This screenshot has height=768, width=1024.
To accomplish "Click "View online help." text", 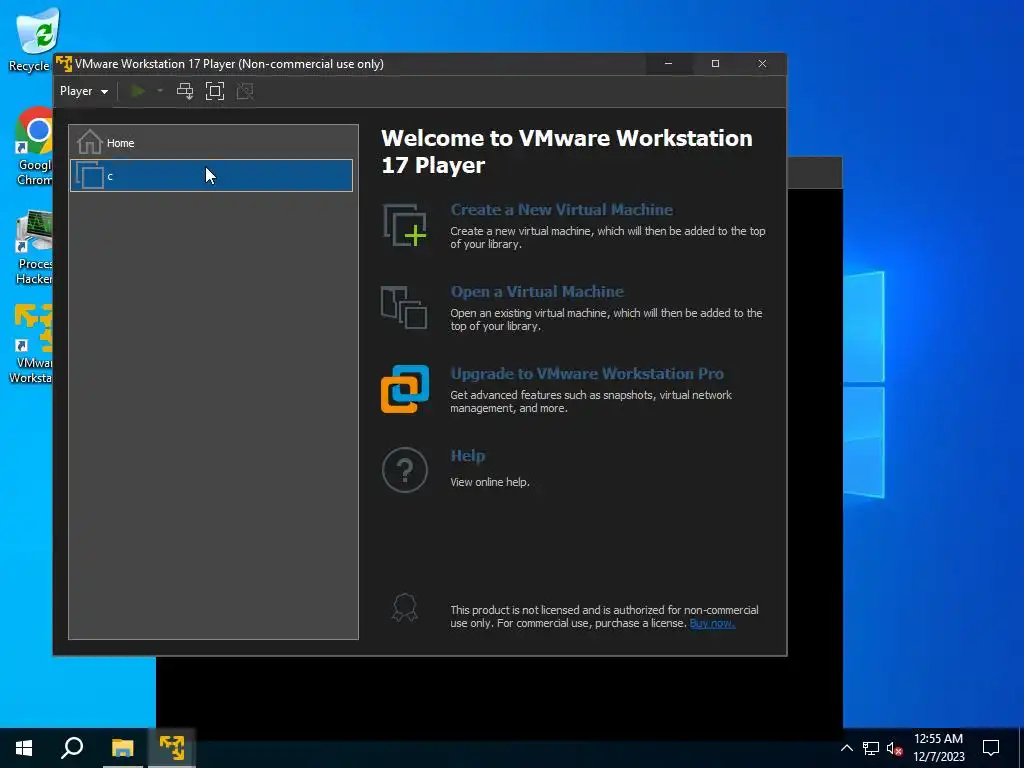I will (490, 482).
